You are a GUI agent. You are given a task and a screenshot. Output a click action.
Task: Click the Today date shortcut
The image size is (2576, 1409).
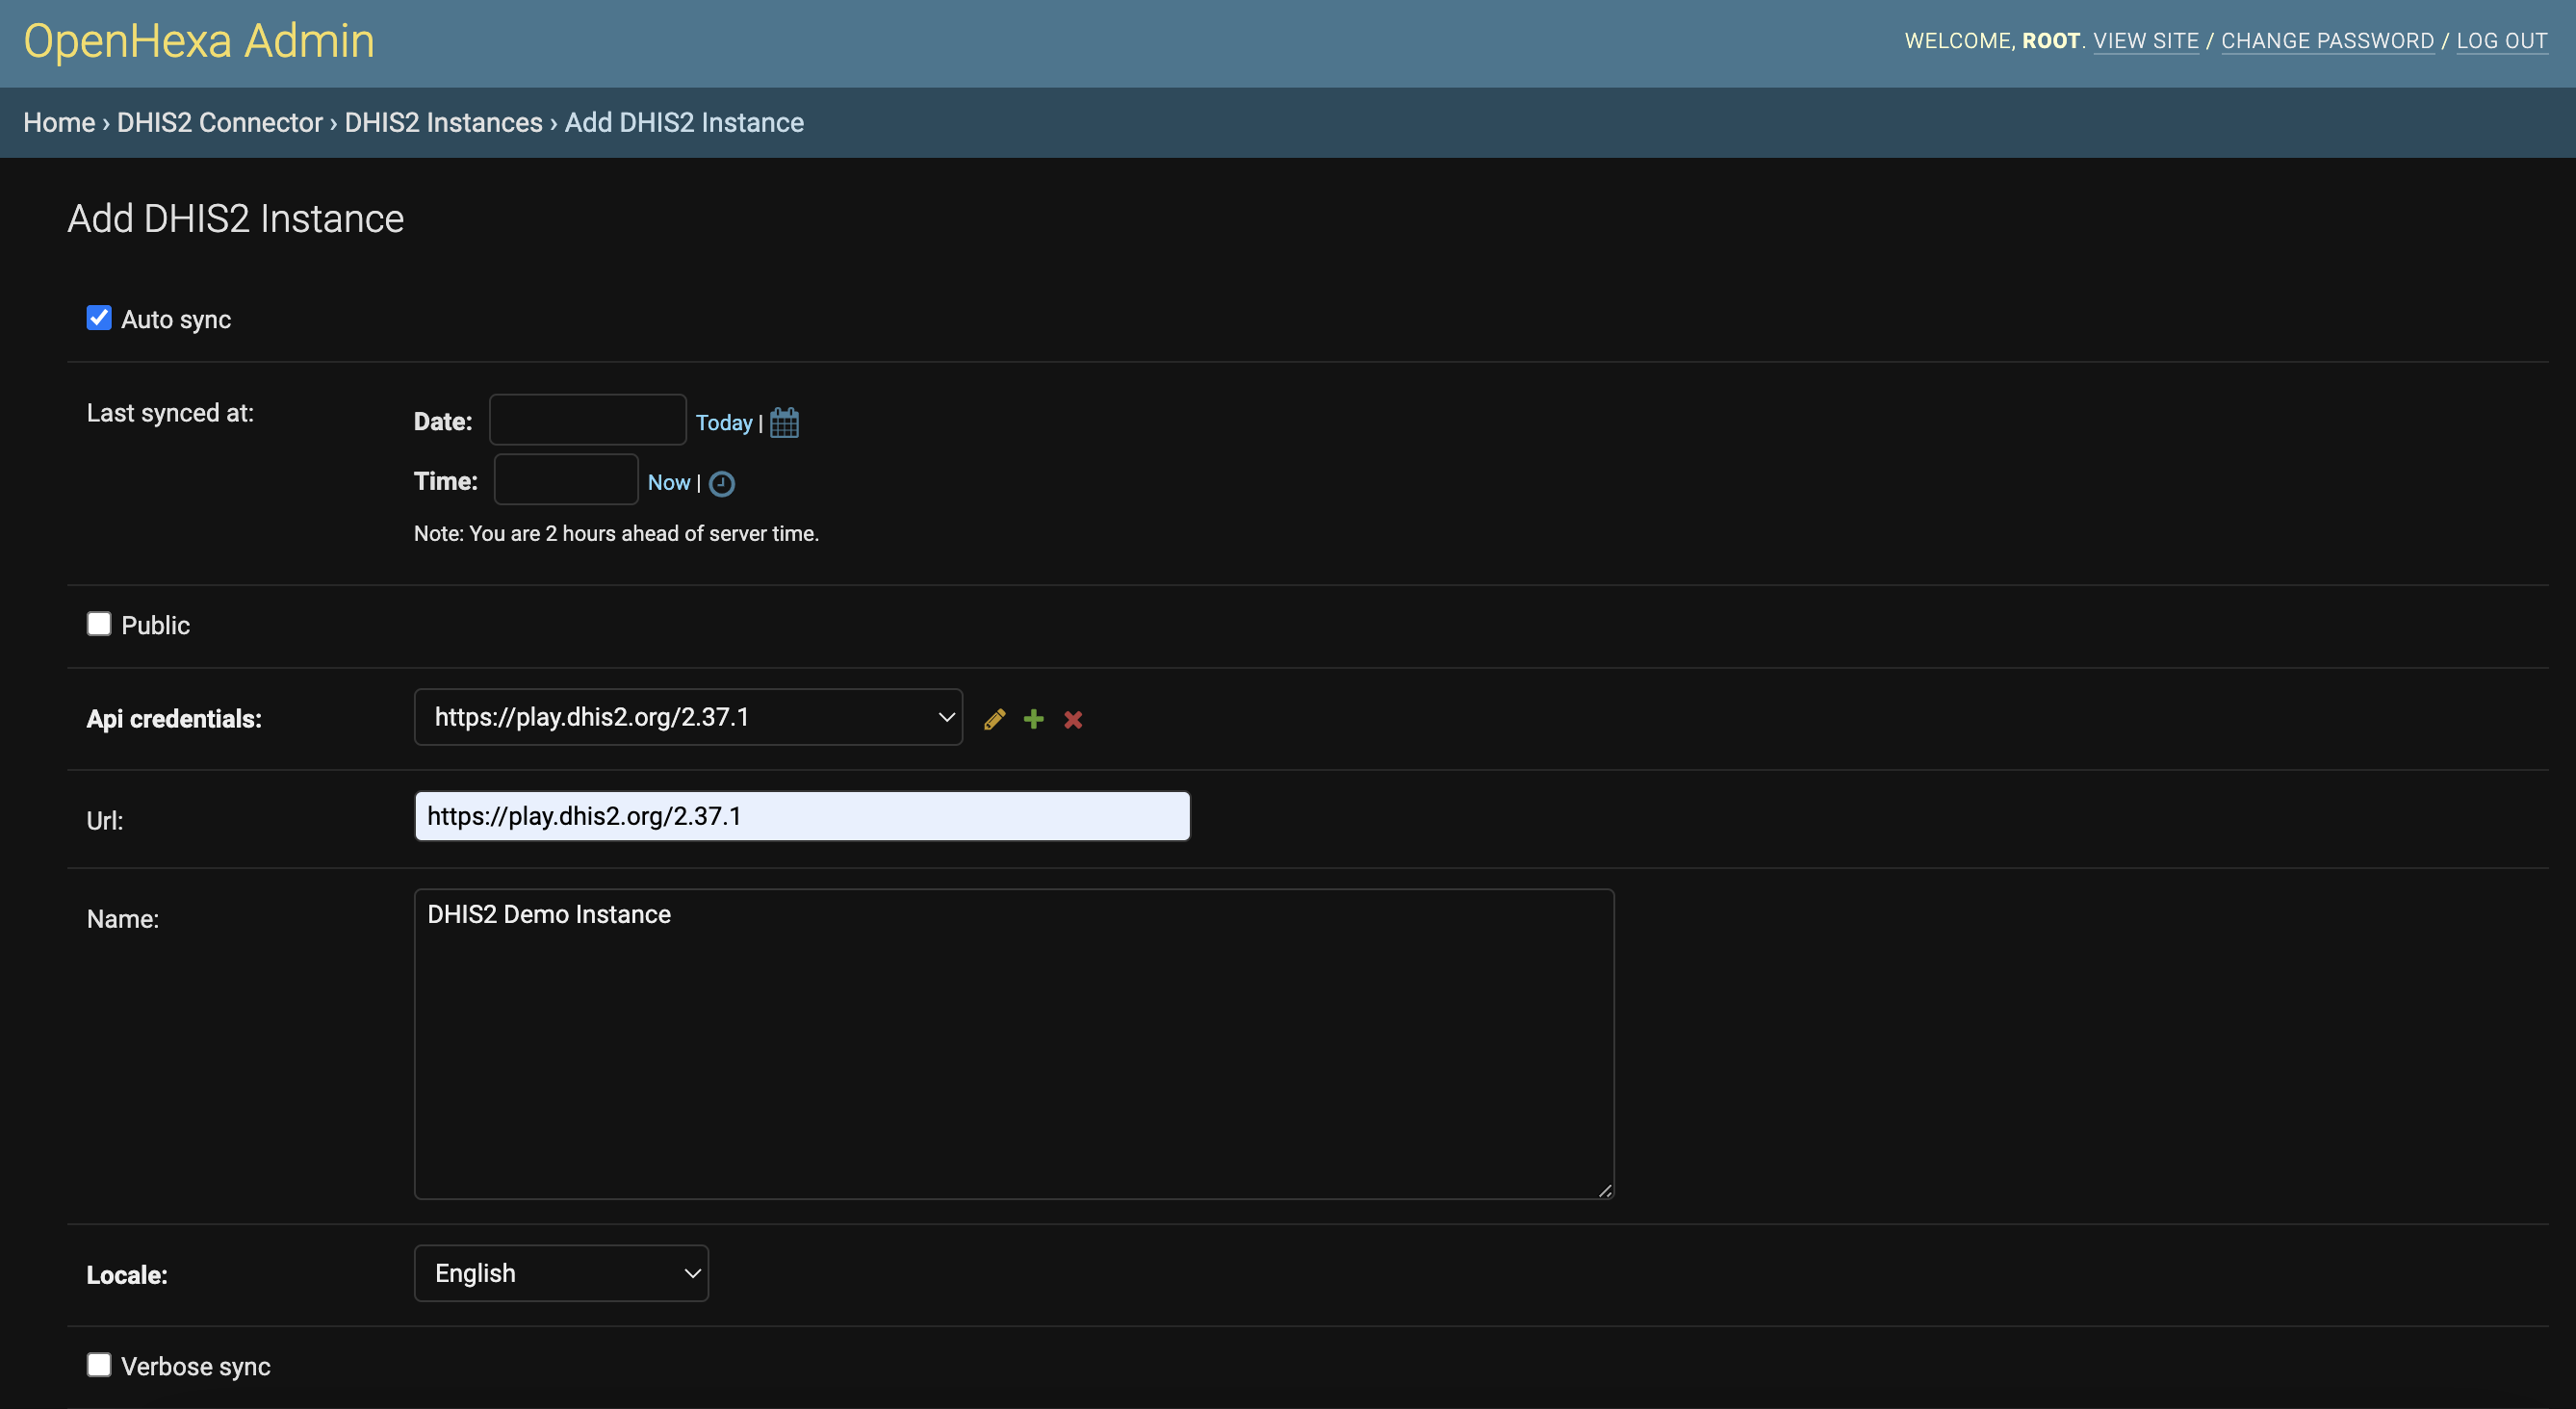coord(724,422)
